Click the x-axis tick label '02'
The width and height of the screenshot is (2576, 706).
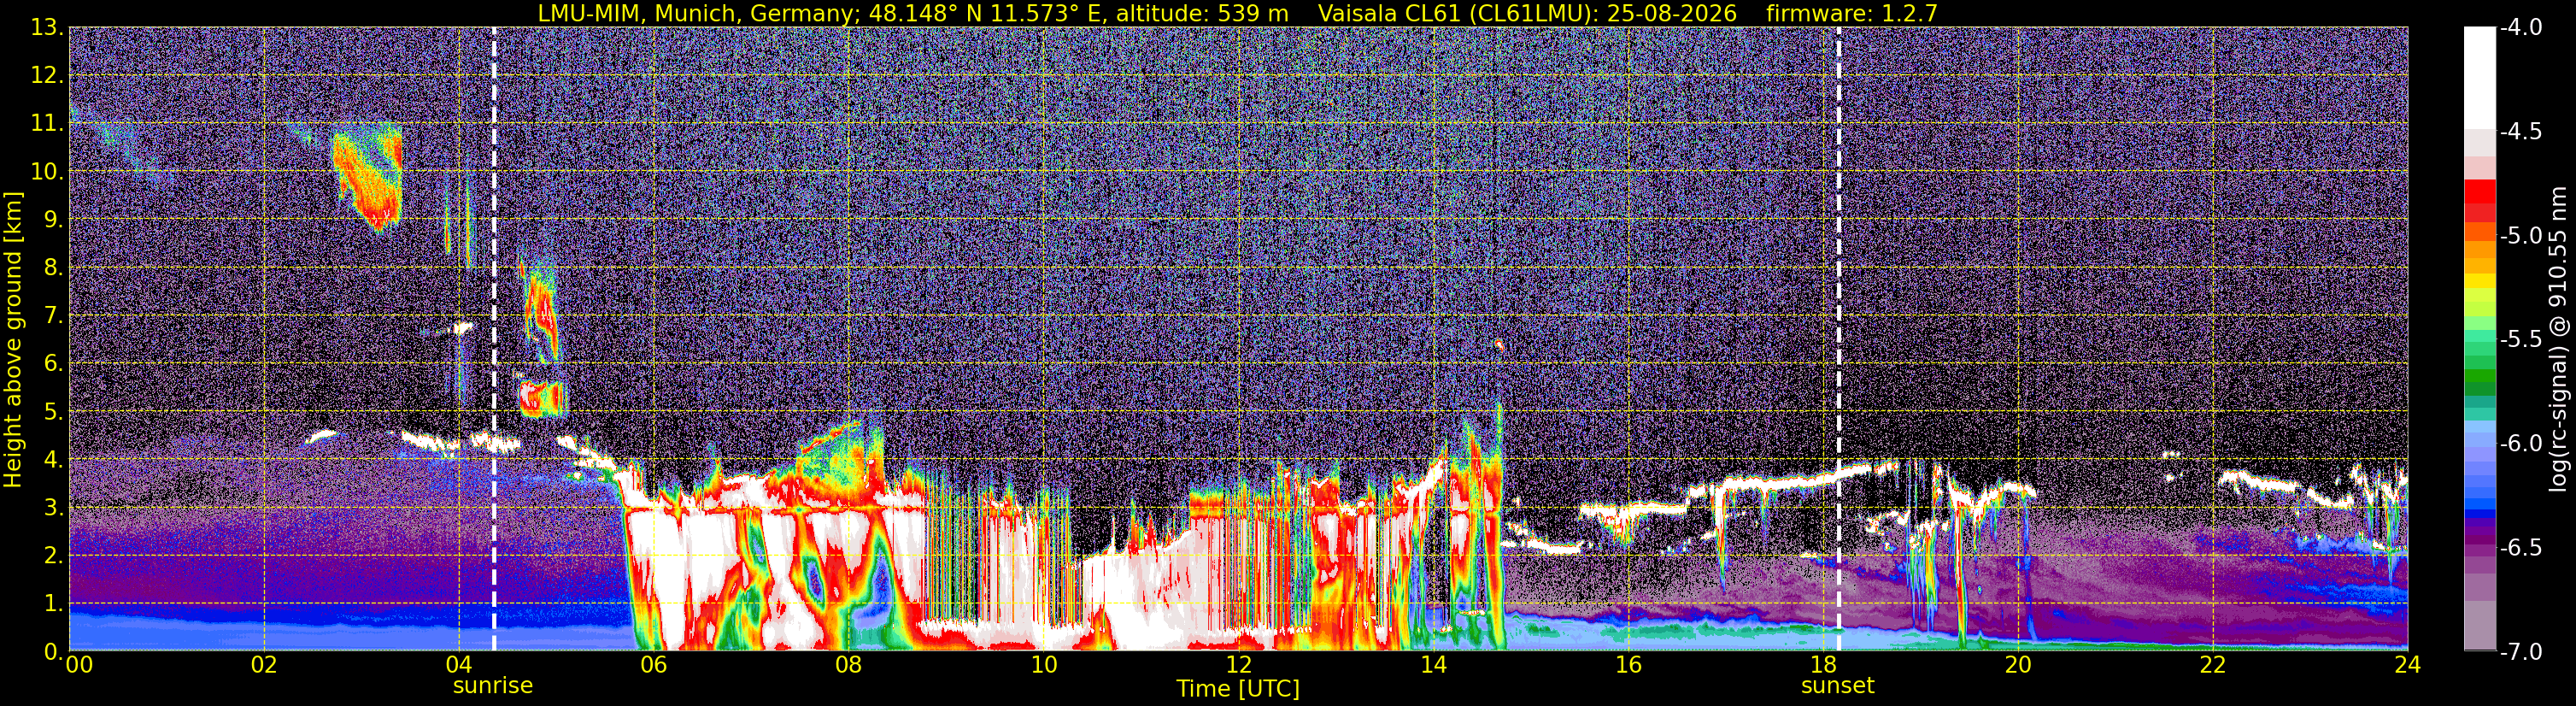(264, 665)
